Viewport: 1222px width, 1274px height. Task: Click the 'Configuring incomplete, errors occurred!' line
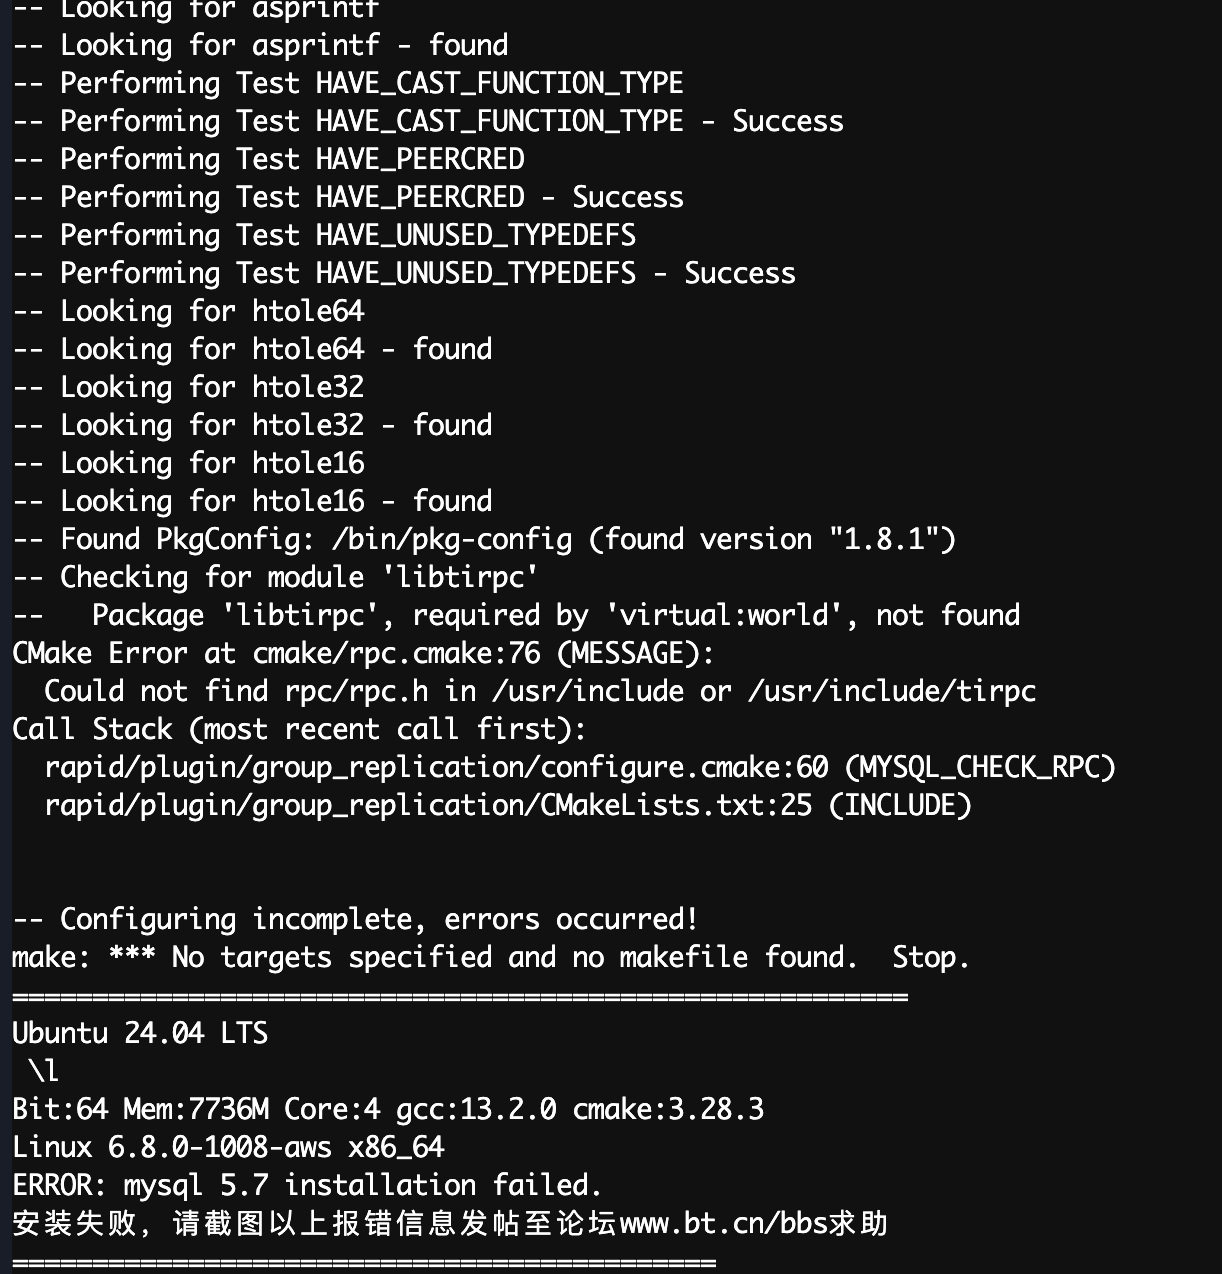coord(356,919)
